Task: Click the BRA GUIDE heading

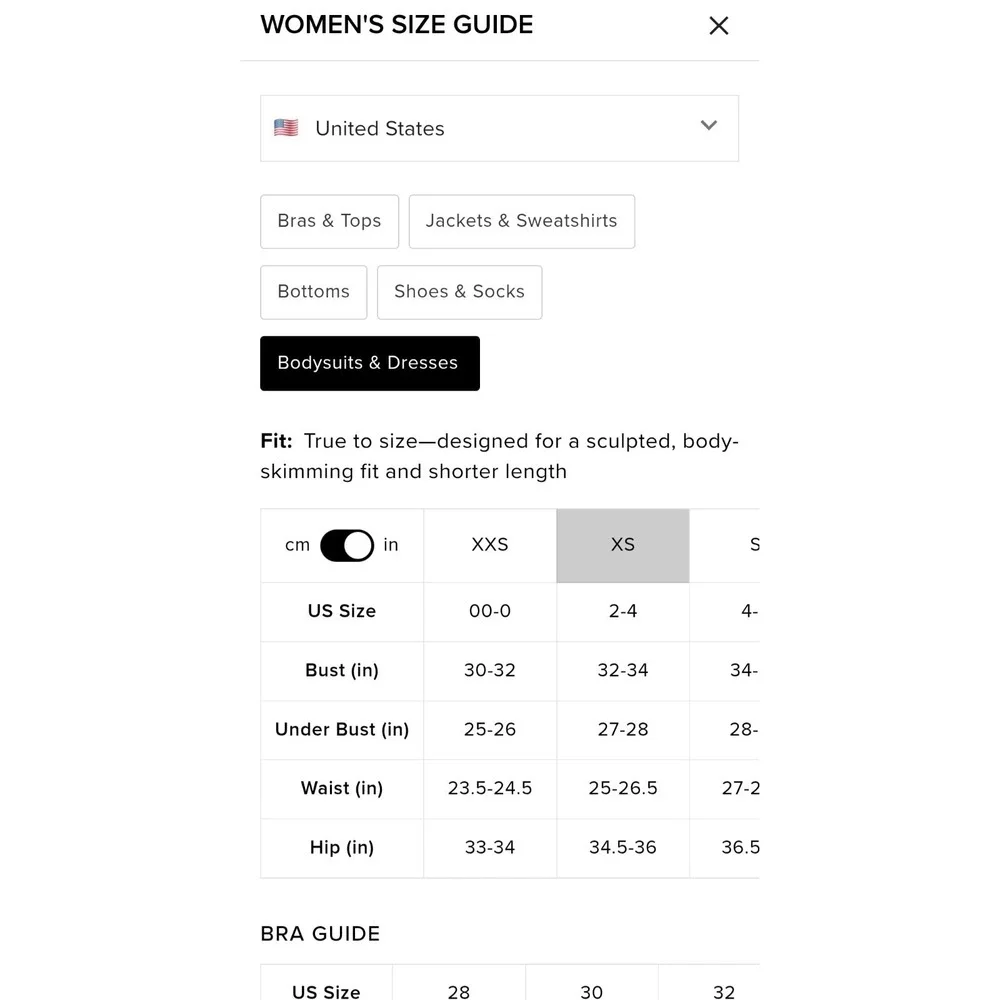Action: tap(320, 934)
